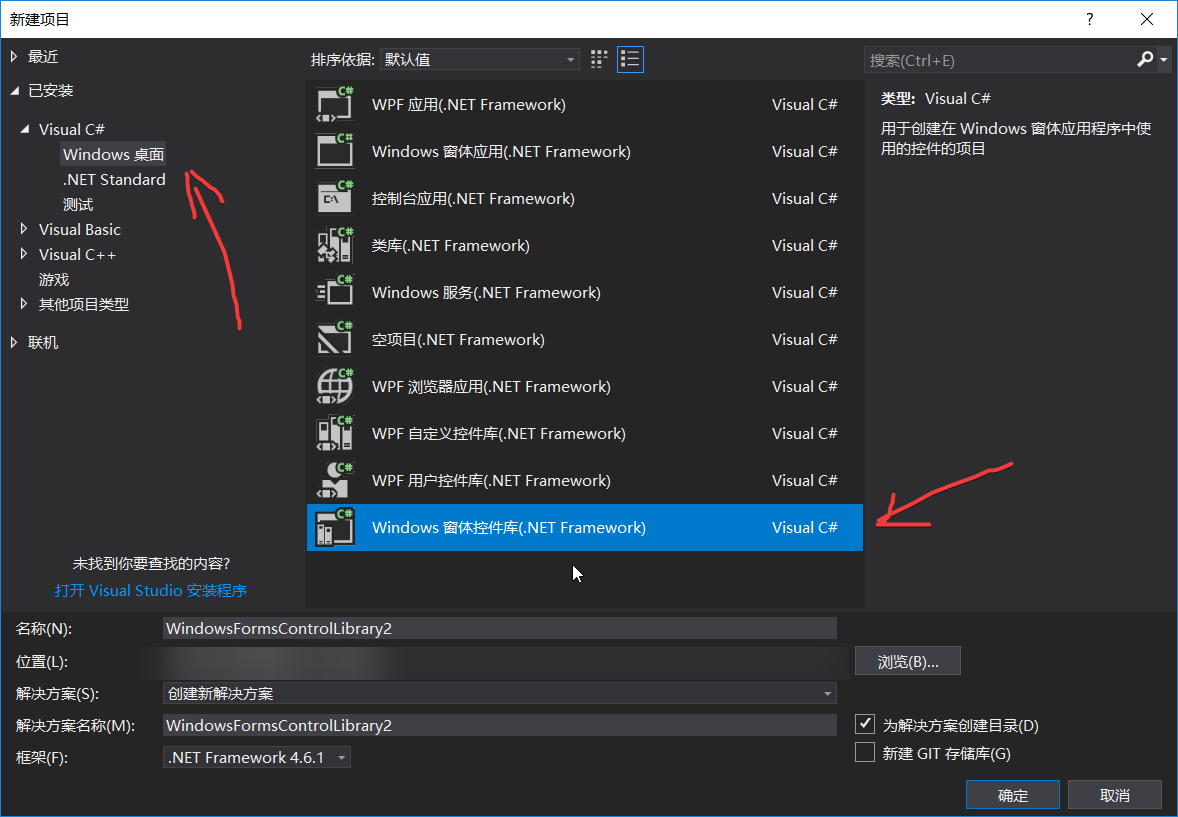The image size is (1178, 817).
Task: Open the 排序依据 默认值 dropdown
Action: click(479, 59)
